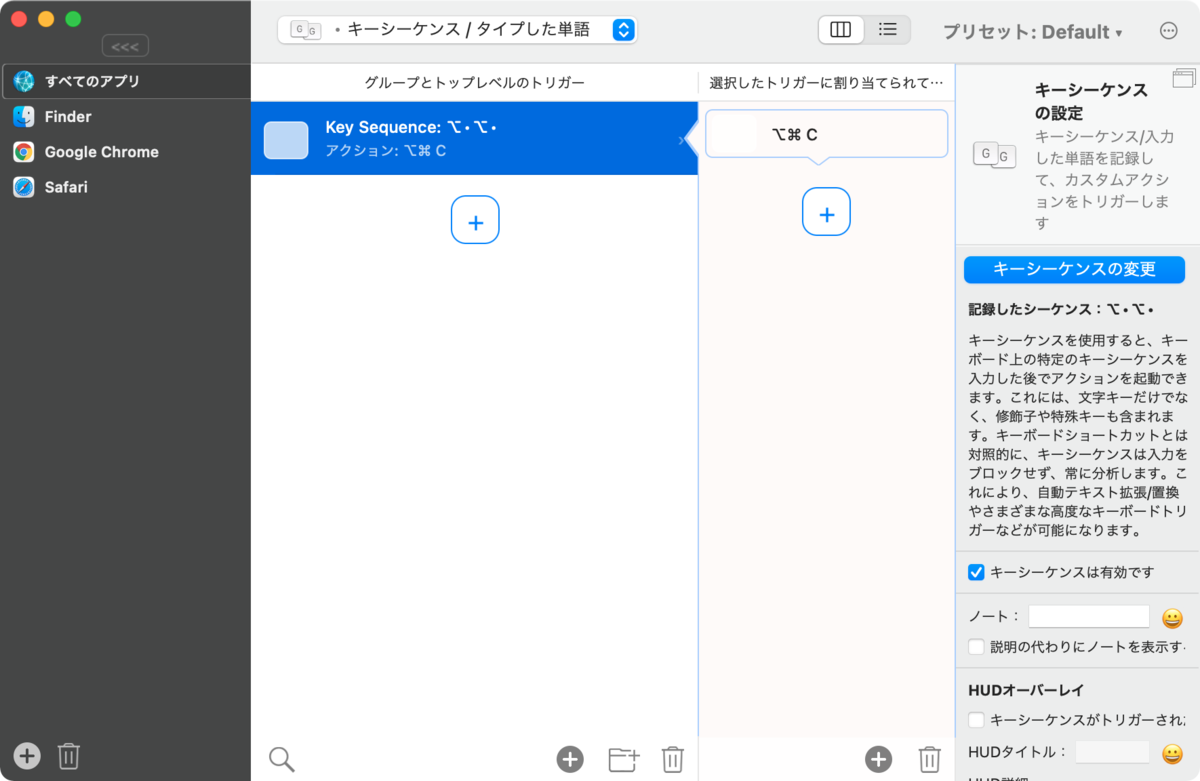Open the プリセット: Default dropdown

click(1034, 30)
